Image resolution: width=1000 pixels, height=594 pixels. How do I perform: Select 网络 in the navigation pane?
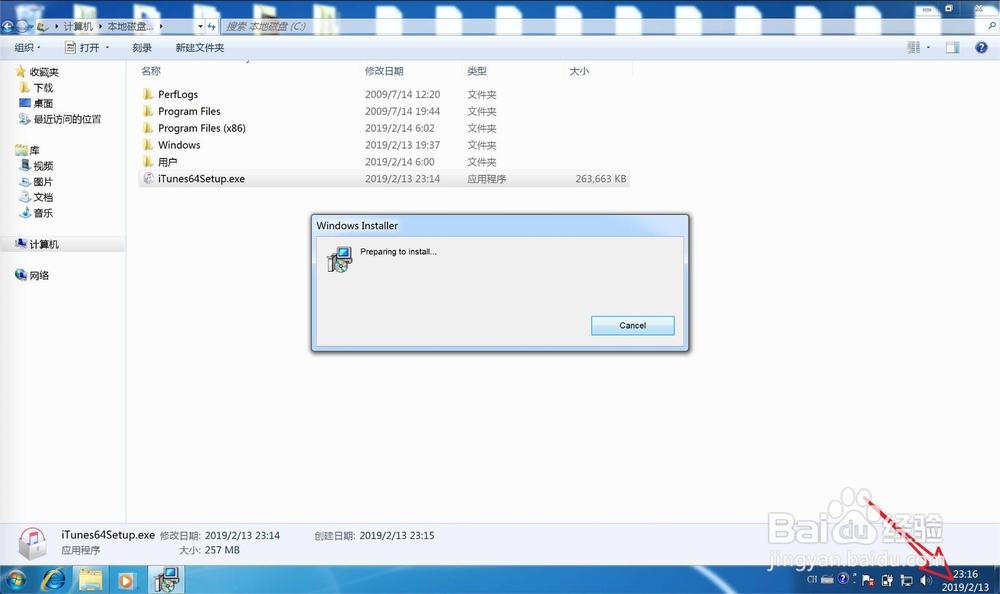tap(39, 276)
